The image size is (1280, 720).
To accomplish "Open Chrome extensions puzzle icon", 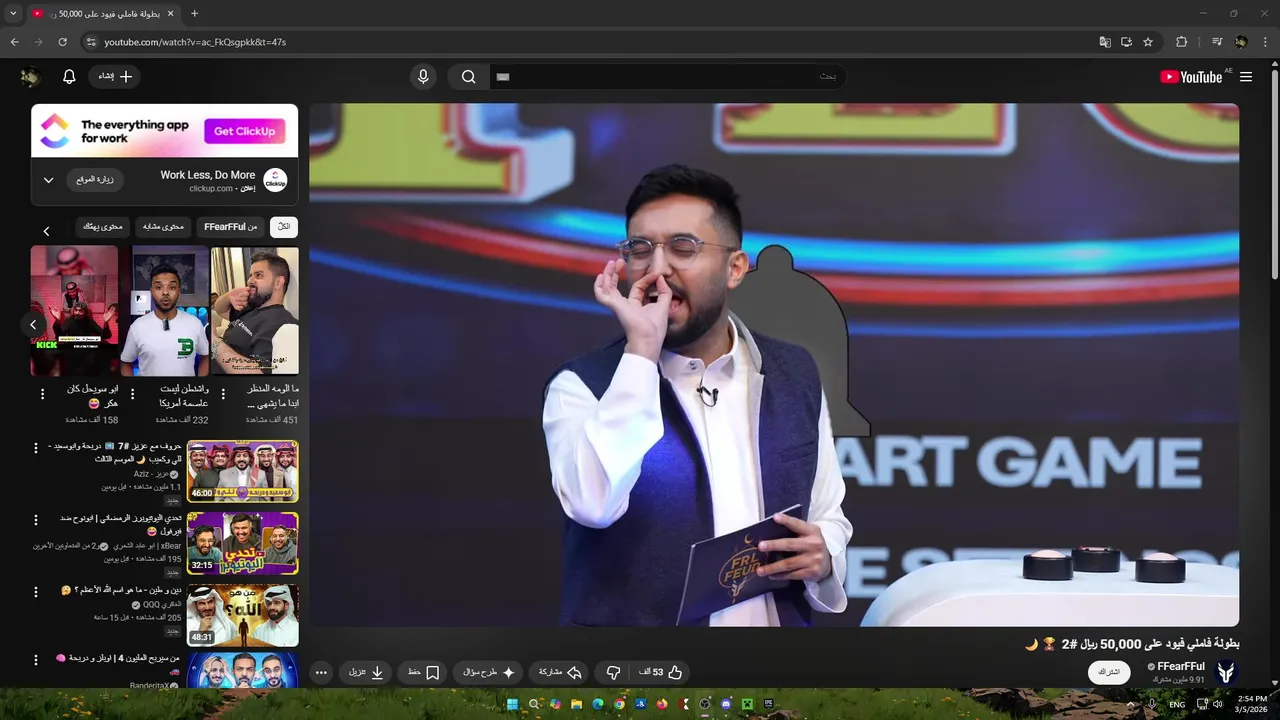I will pyautogui.click(x=1181, y=42).
